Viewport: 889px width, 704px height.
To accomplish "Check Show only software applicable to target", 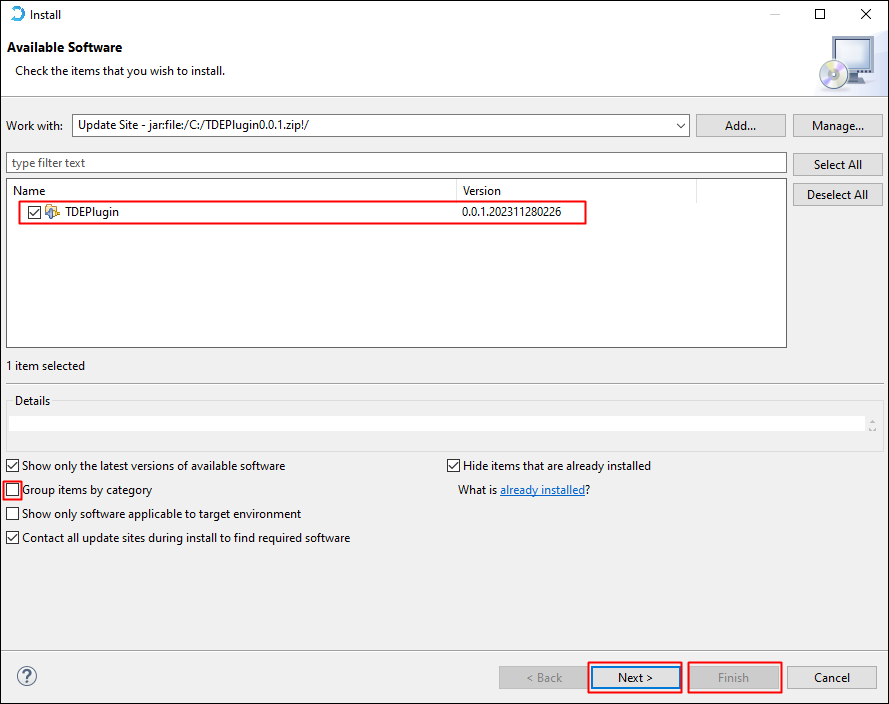I will click(13, 514).
